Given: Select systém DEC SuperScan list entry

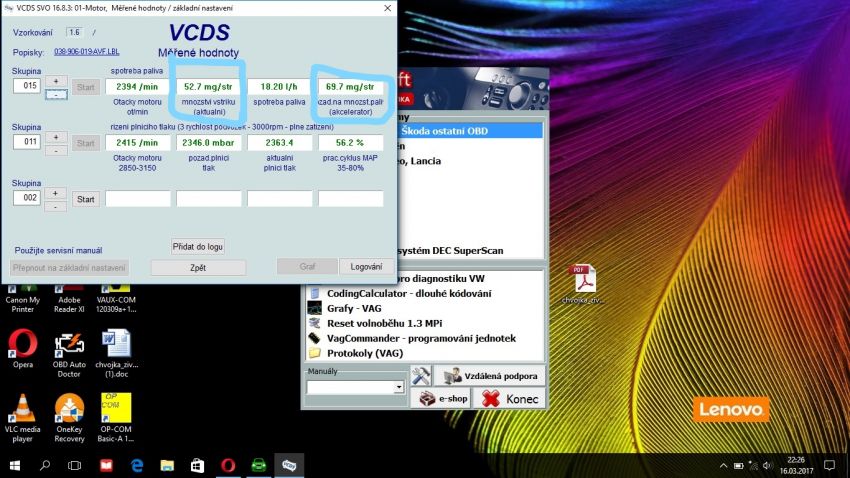Looking at the screenshot, I should pos(450,250).
